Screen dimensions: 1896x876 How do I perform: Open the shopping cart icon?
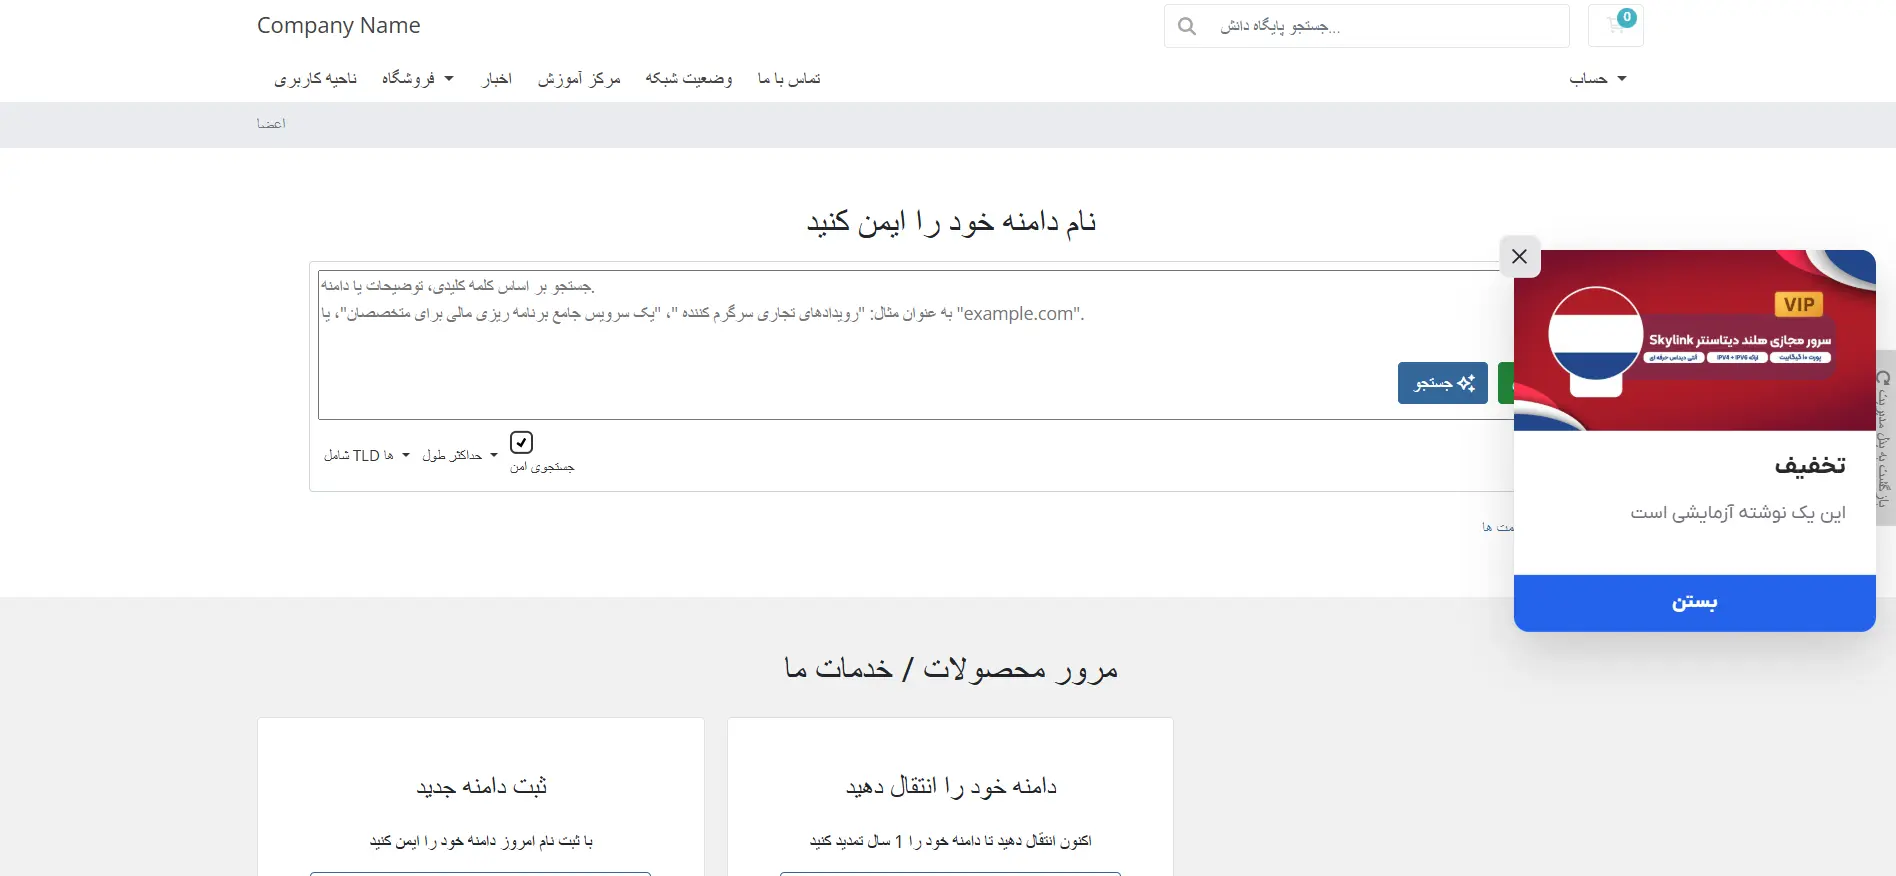tap(1615, 26)
